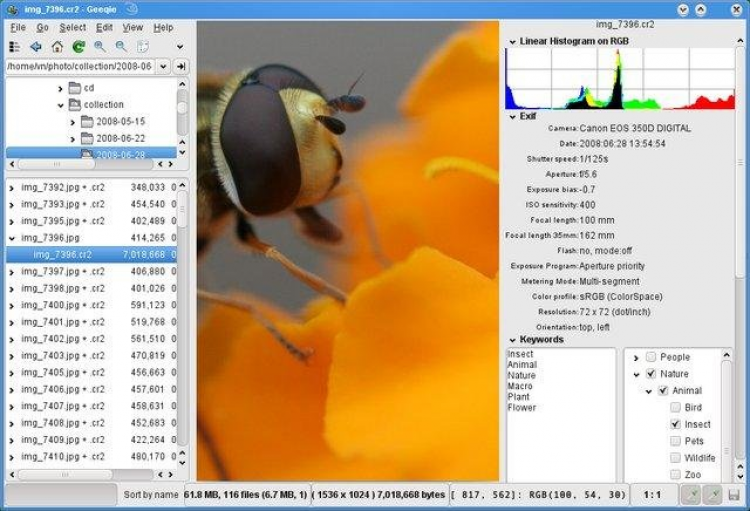Click the 1:1 zoom status button
Viewport: 750px width, 511px height.
(650, 495)
